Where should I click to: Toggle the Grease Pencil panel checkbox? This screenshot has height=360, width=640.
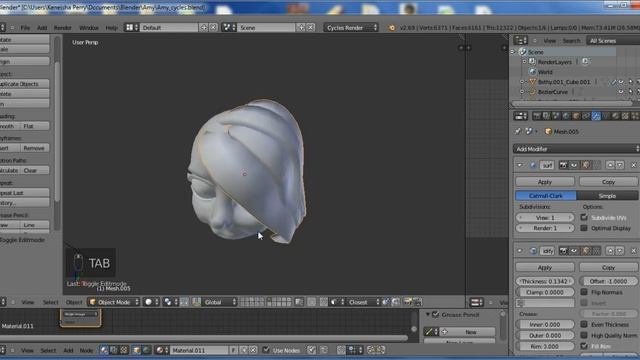tap(436, 314)
